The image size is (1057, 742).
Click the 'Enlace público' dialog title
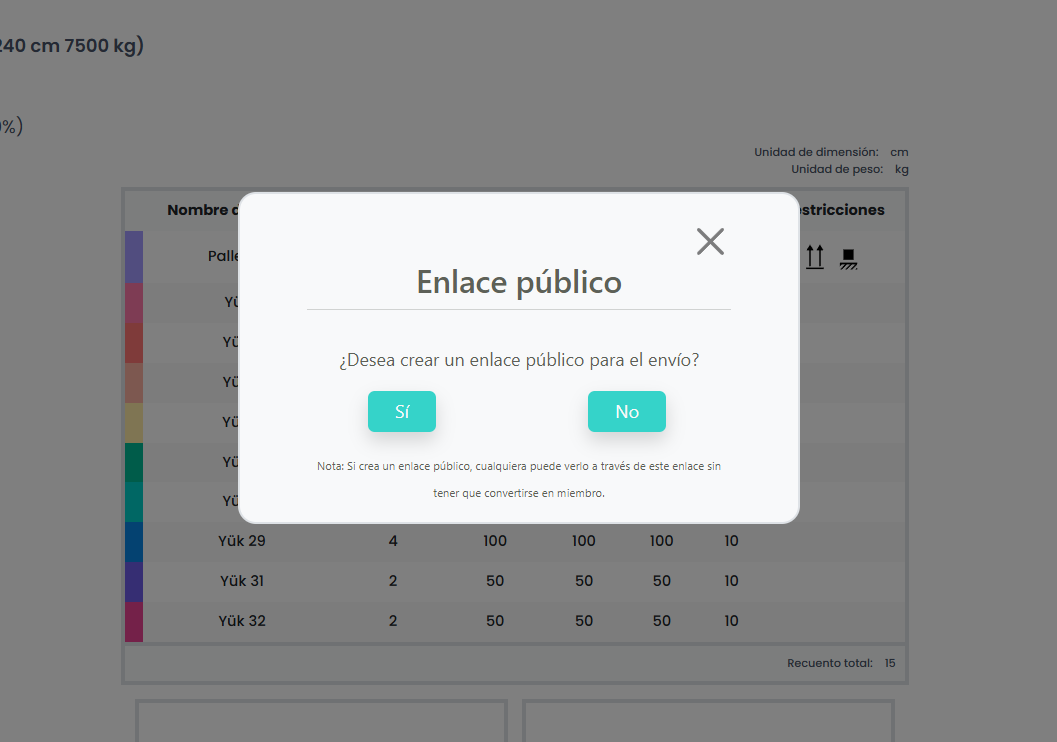518,282
